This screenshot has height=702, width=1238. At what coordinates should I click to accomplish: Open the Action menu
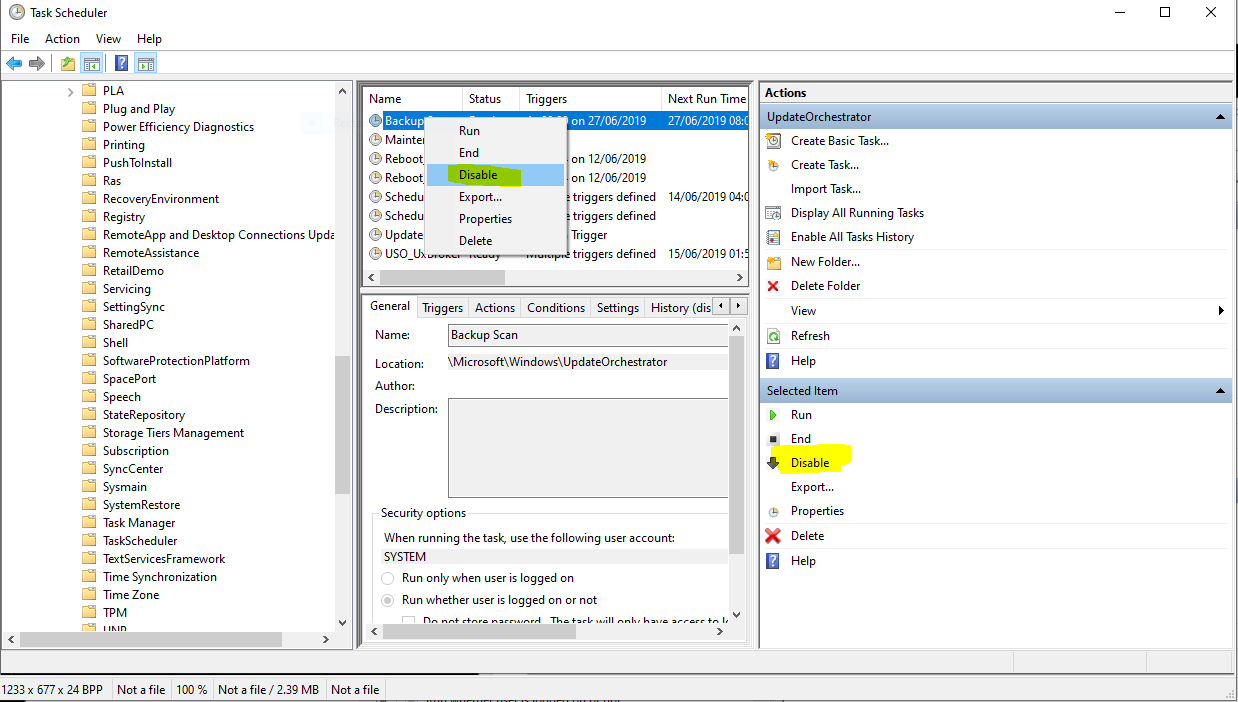(62, 39)
